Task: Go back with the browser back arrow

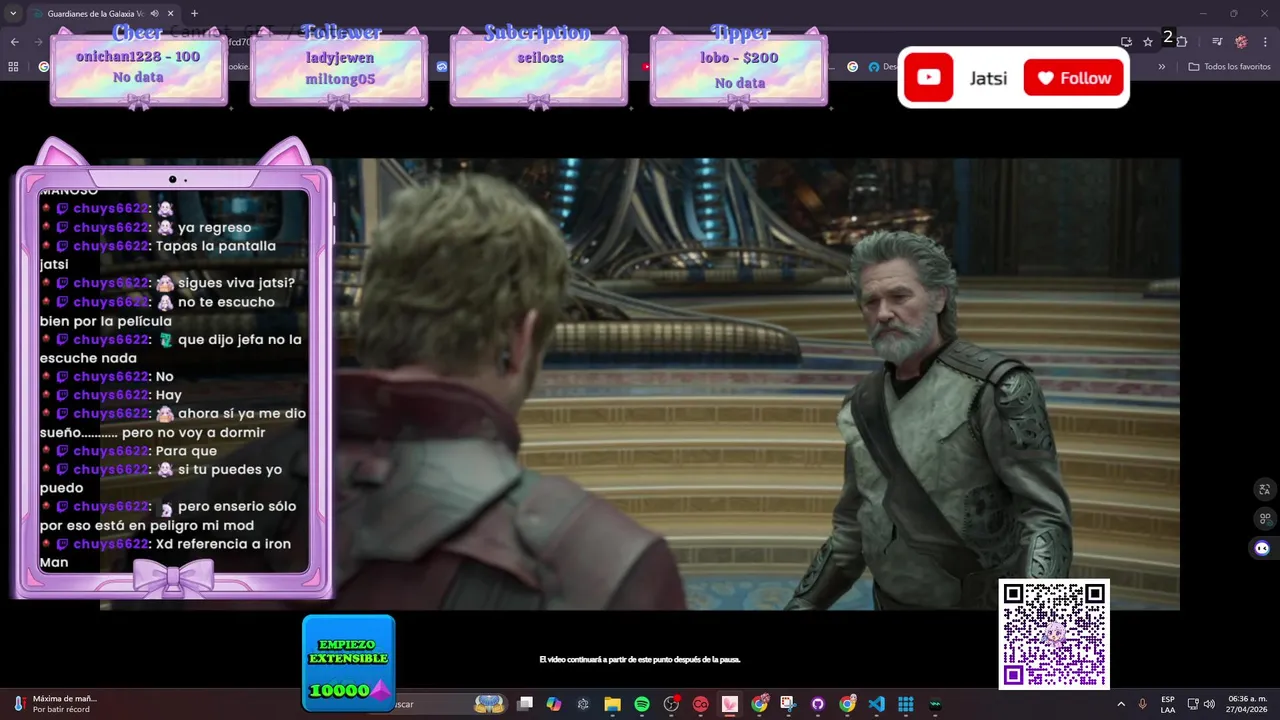Action: point(14,42)
